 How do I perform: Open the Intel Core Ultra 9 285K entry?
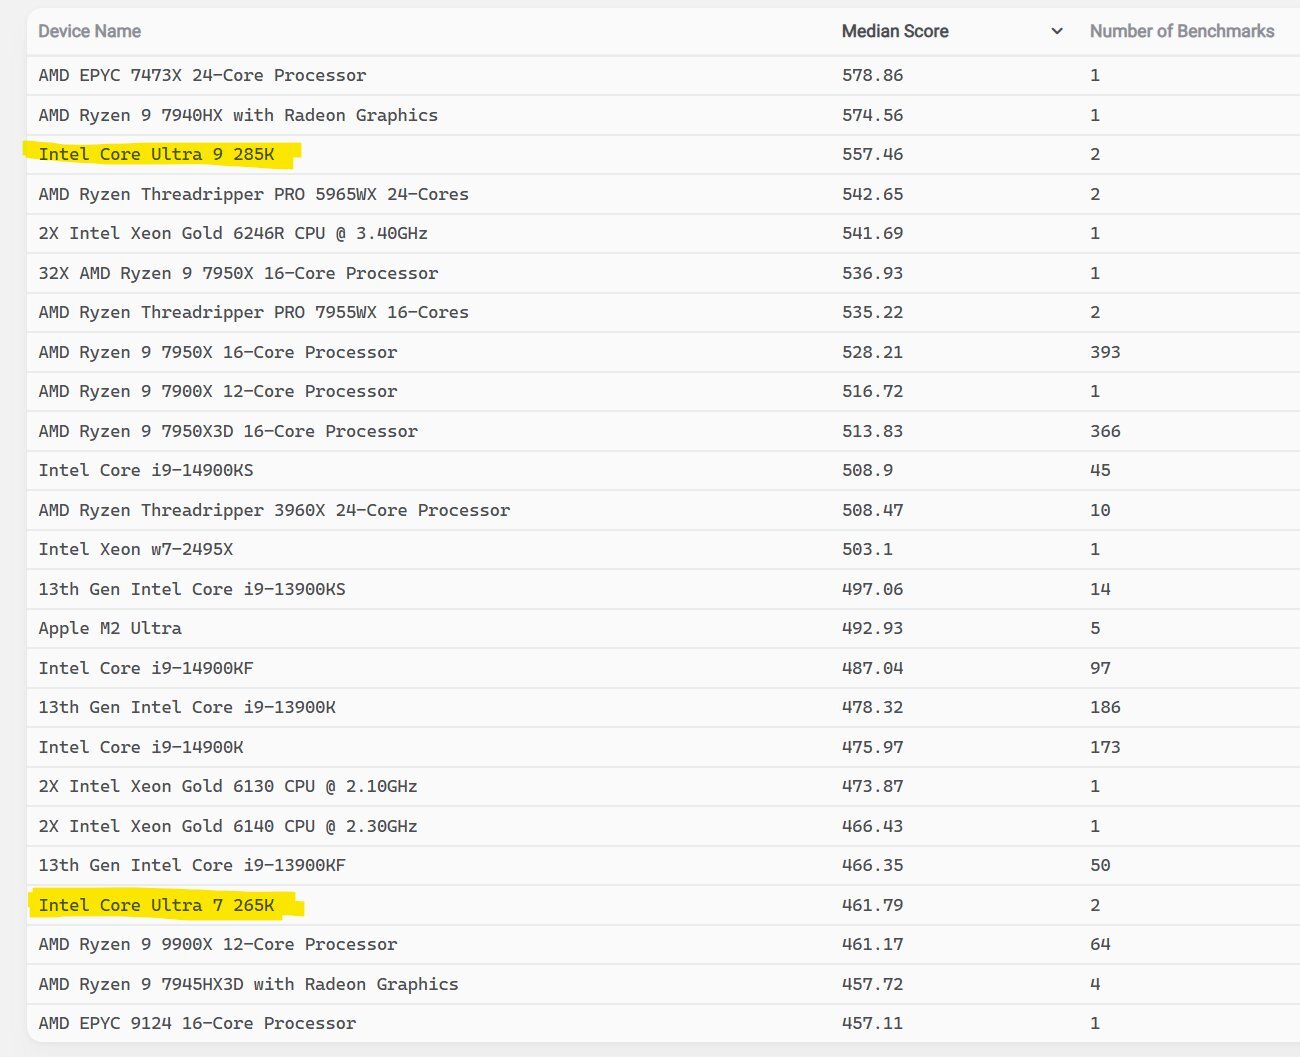click(x=156, y=154)
